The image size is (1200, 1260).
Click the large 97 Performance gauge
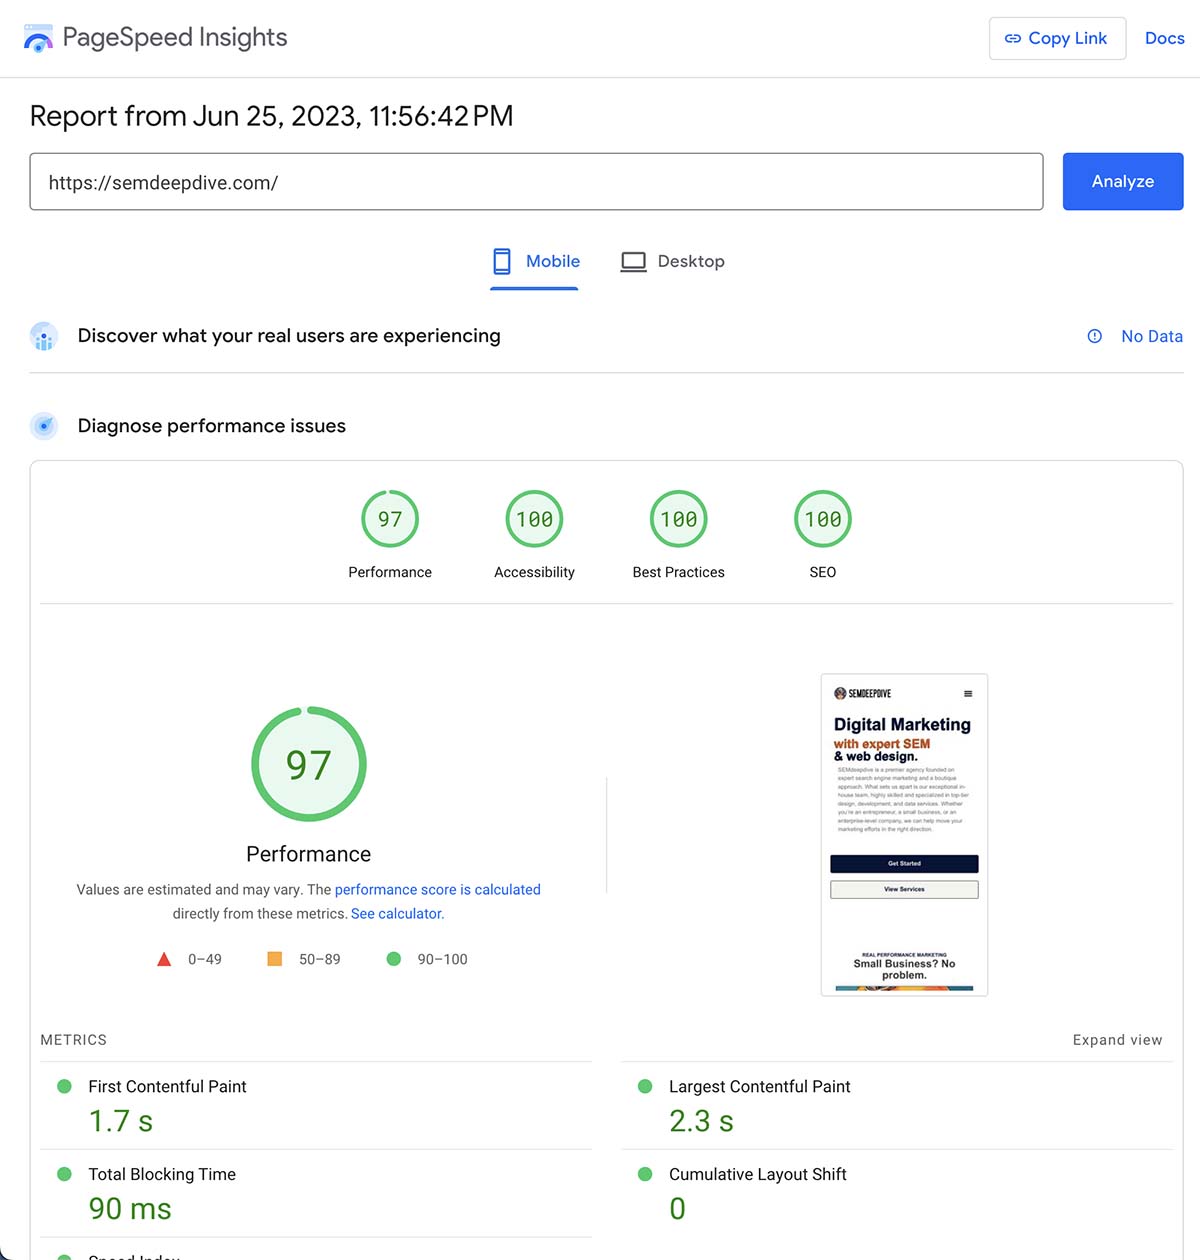coord(309,765)
